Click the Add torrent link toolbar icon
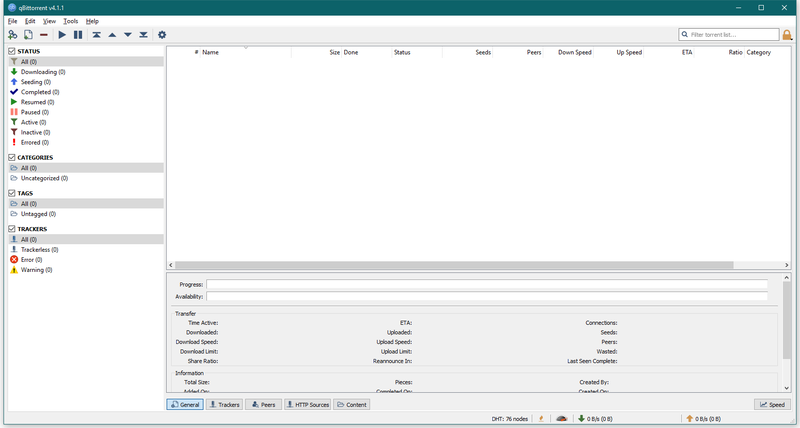Image resolution: width=800 pixels, height=428 pixels. (x=12, y=35)
